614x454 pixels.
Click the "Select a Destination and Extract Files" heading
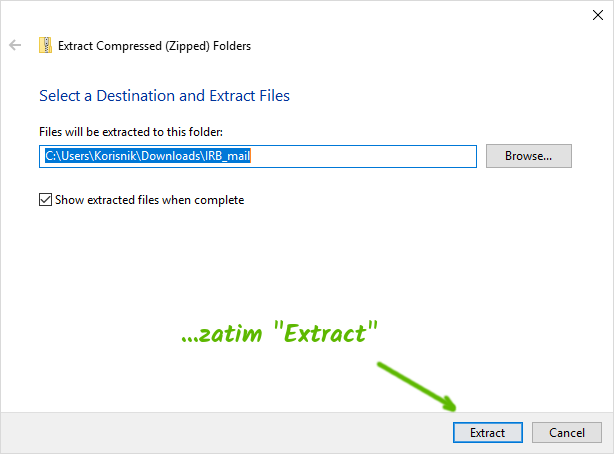[x=164, y=96]
